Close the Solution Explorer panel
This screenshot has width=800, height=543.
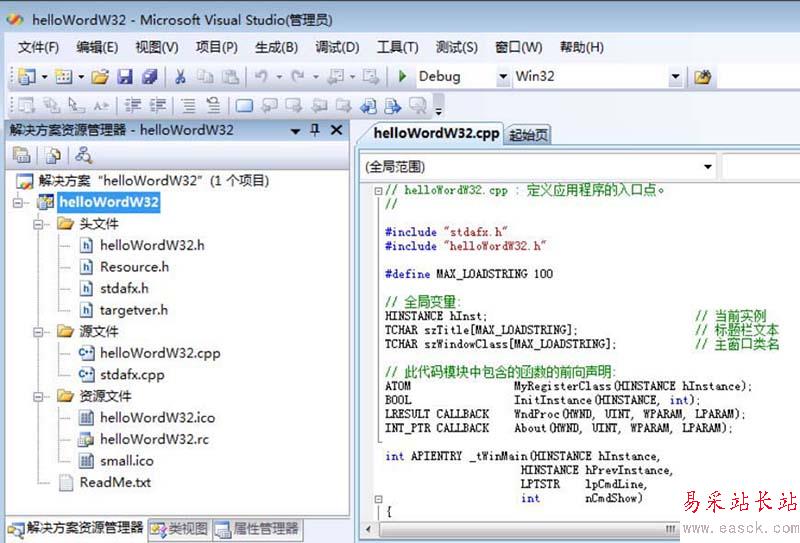(x=336, y=130)
